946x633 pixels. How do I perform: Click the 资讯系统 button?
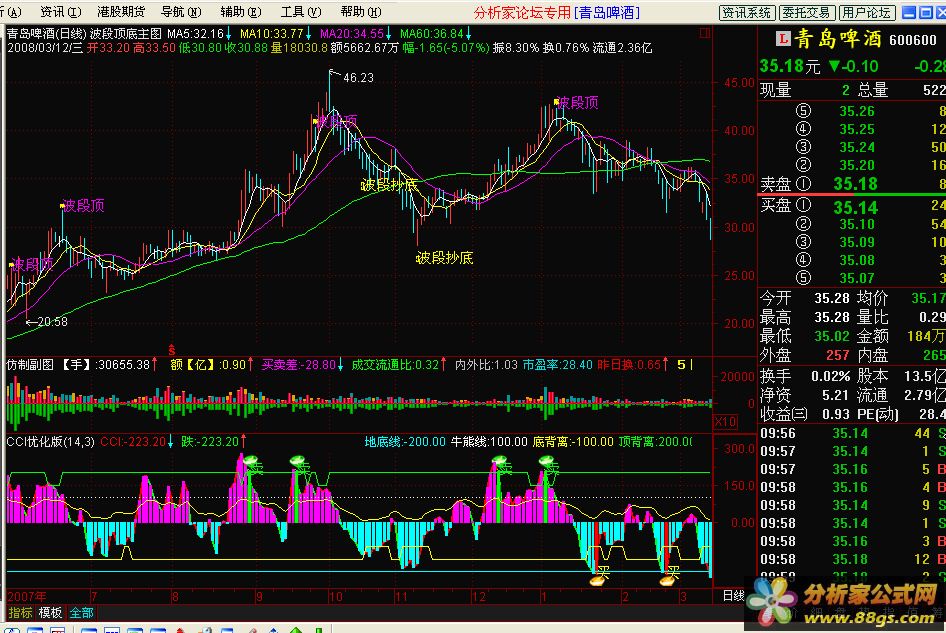coord(746,13)
